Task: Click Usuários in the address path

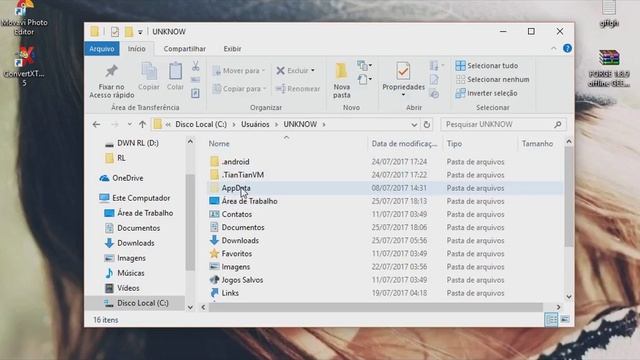Action: coord(255,124)
